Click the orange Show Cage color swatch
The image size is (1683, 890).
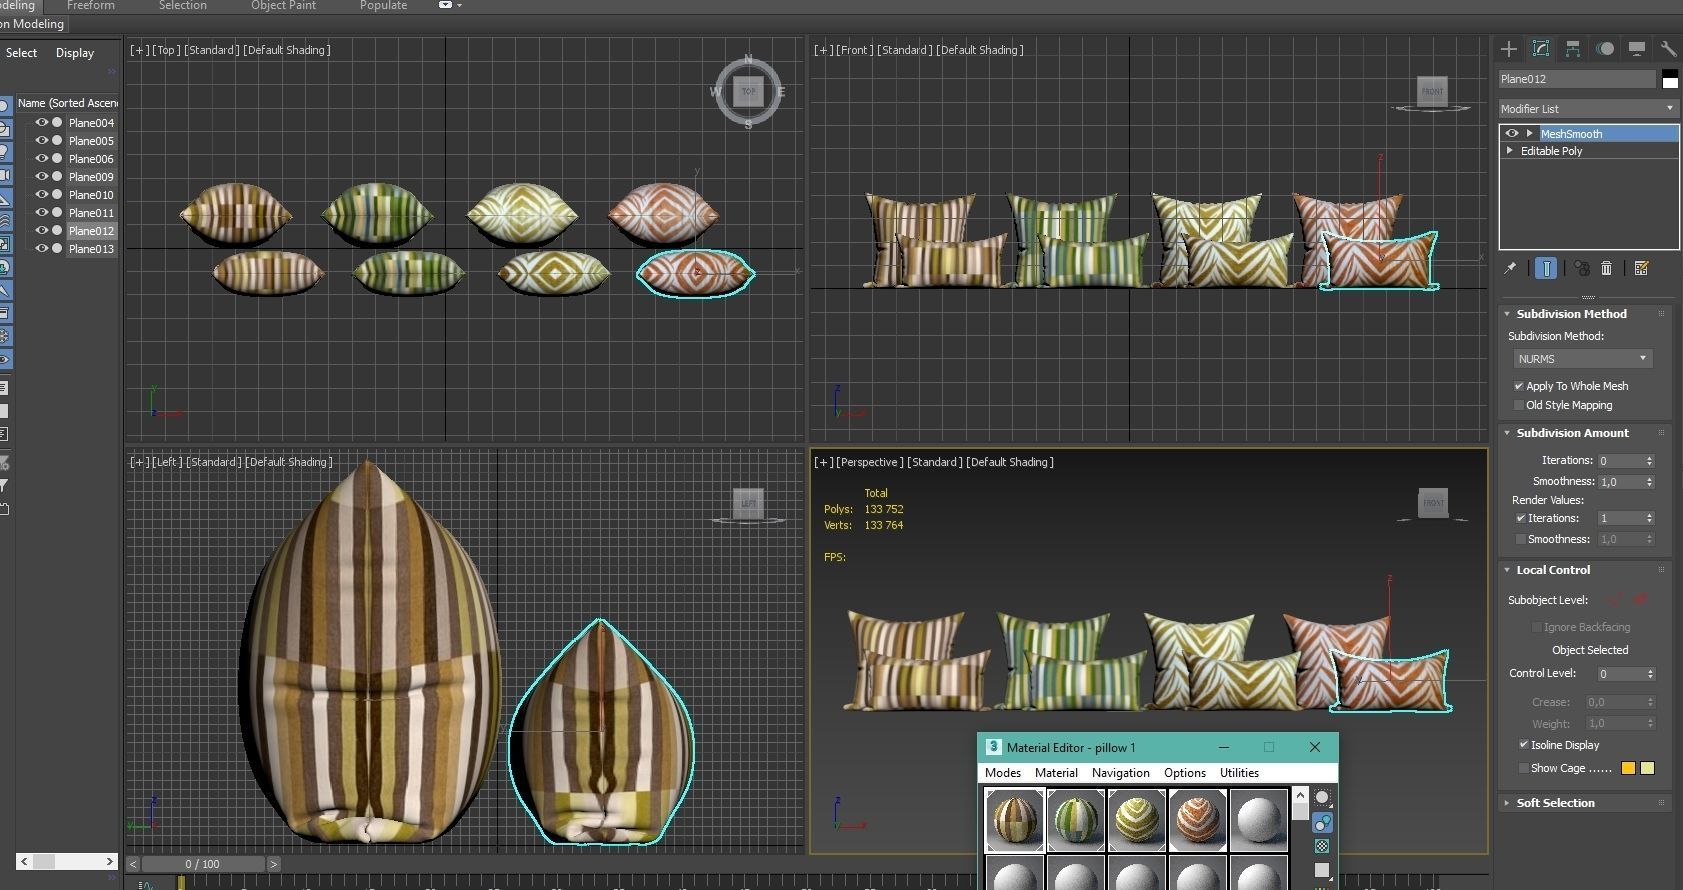1628,768
